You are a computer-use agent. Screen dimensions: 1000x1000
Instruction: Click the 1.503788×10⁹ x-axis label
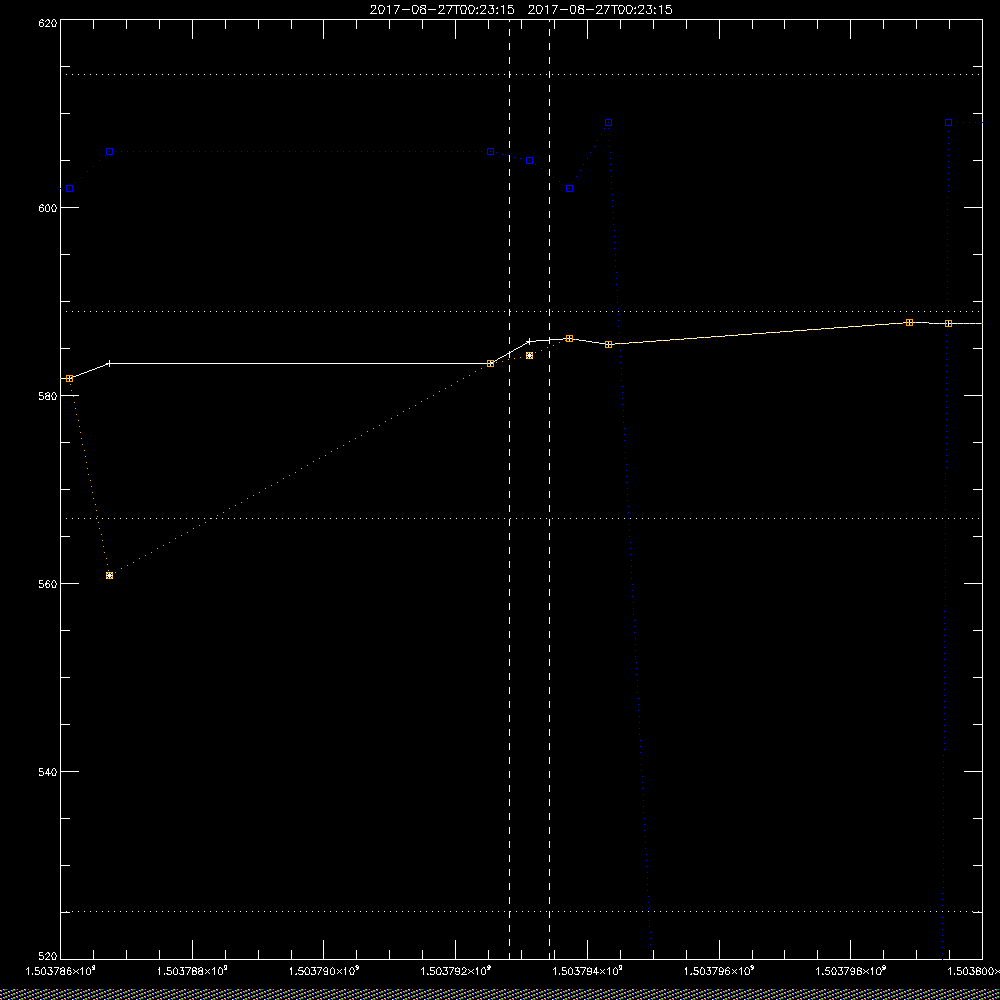[192, 971]
